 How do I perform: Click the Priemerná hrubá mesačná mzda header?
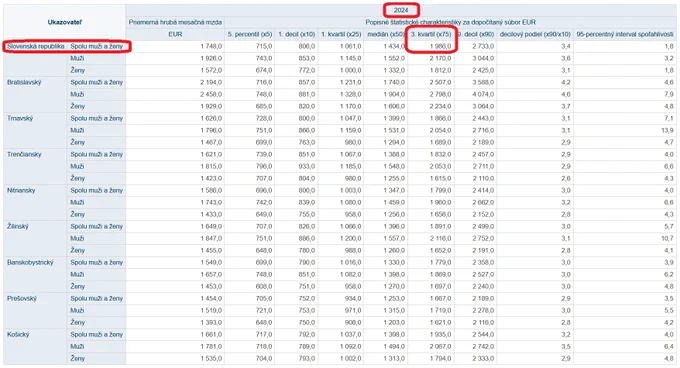pos(175,22)
